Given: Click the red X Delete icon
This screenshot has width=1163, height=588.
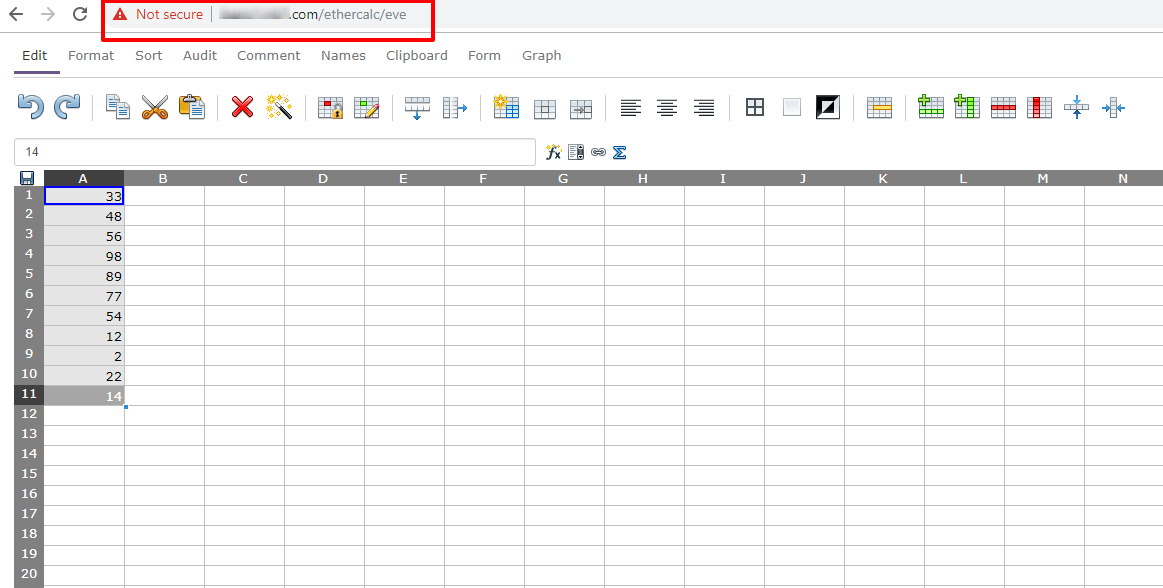Looking at the screenshot, I should [x=243, y=107].
